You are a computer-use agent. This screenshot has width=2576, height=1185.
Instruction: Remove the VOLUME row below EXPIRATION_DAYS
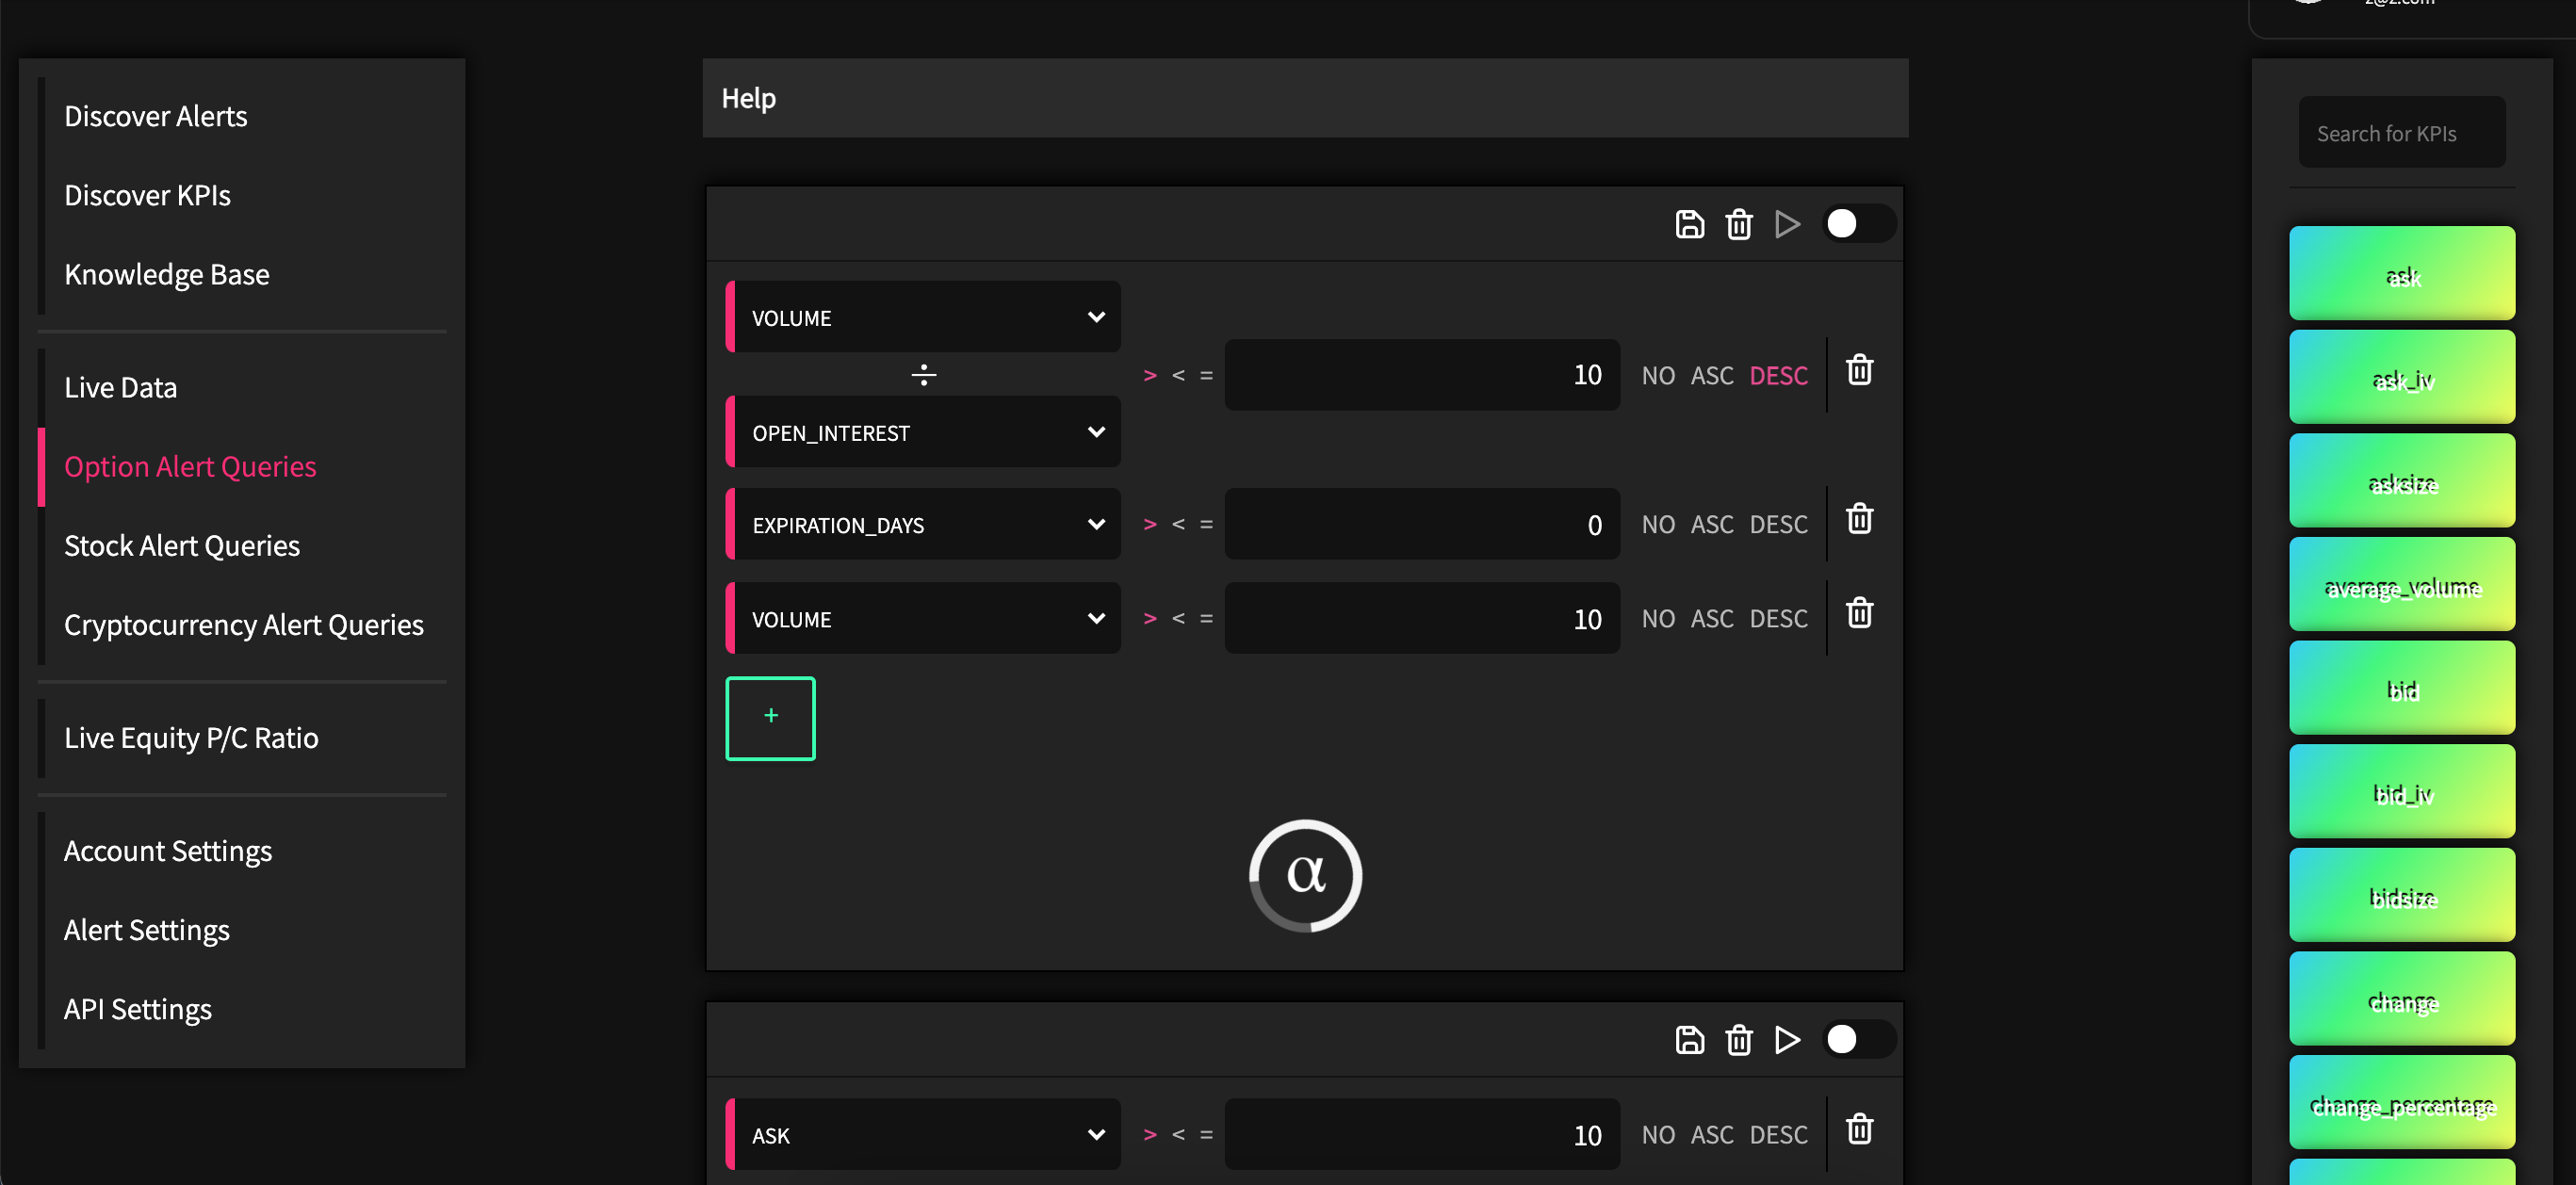coord(1859,613)
